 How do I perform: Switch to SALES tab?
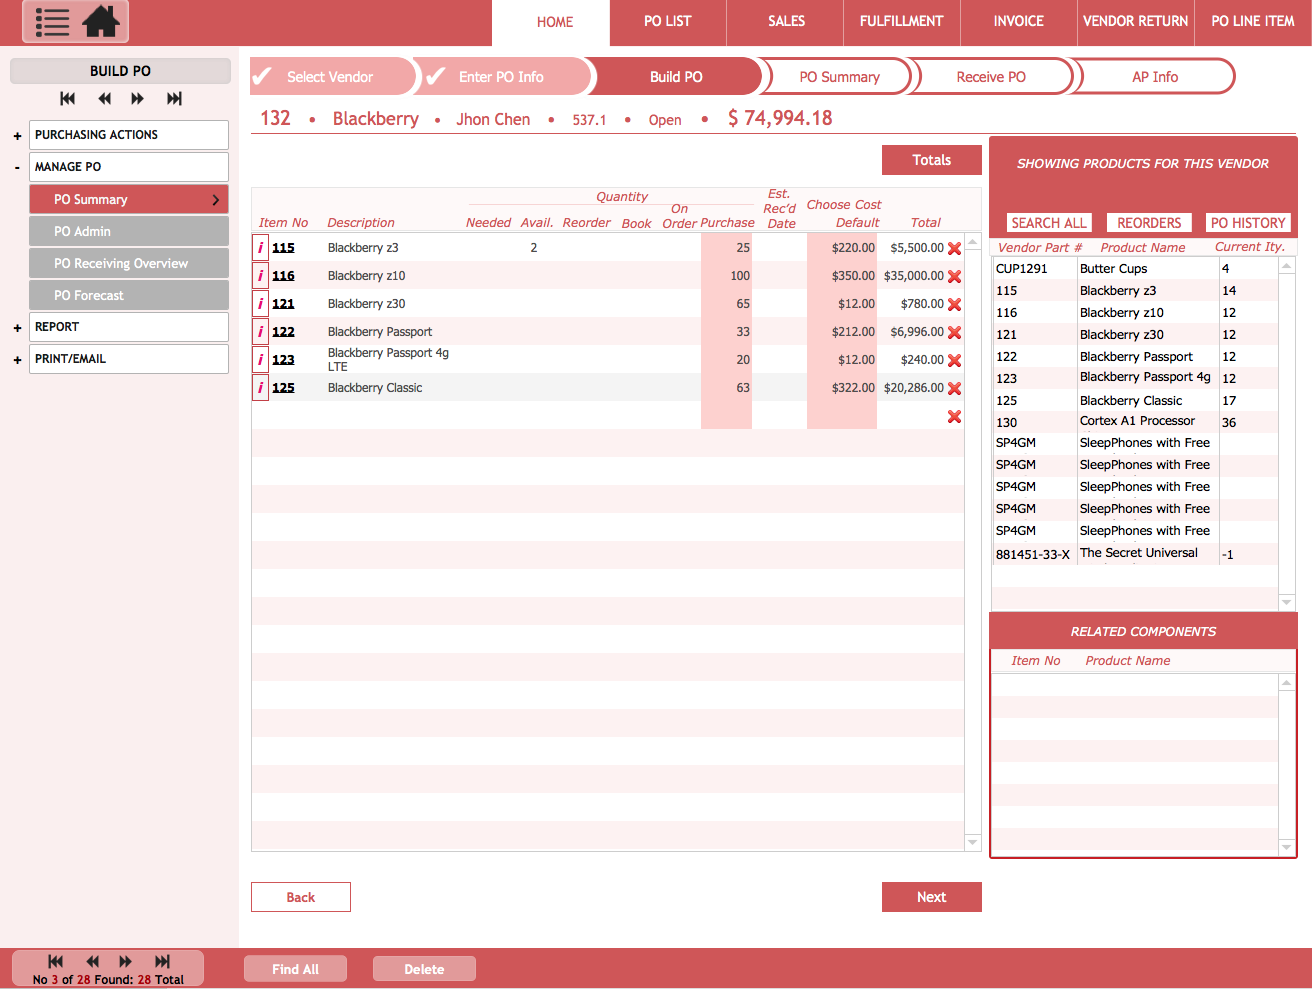pos(786,21)
